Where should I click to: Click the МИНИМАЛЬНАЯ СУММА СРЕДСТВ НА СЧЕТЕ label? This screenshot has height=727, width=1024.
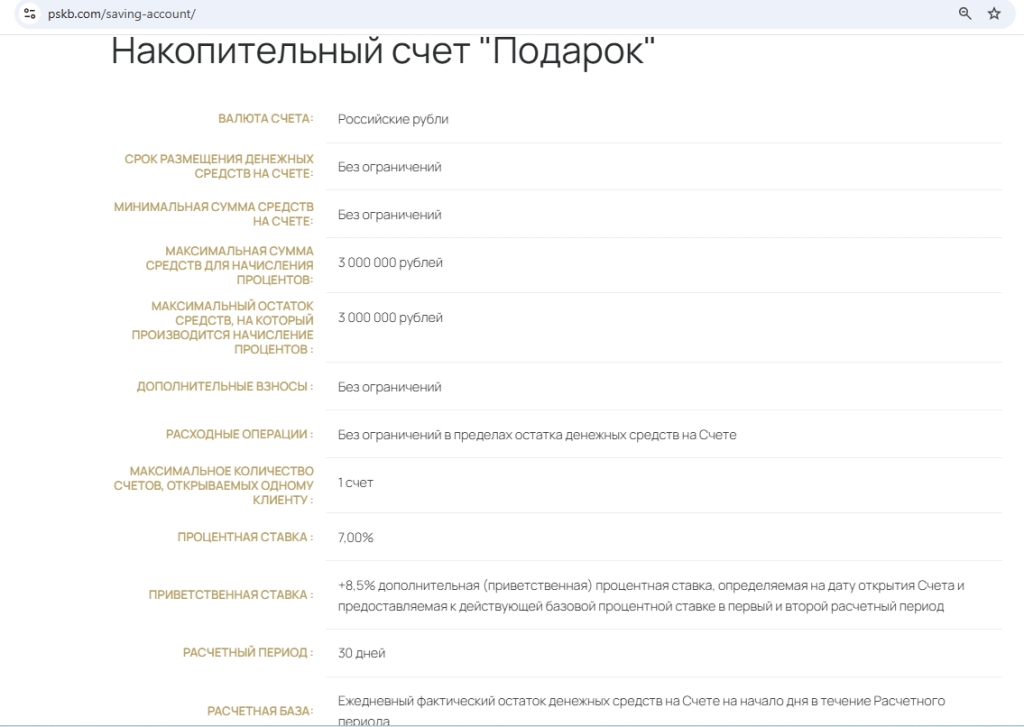coord(214,214)
